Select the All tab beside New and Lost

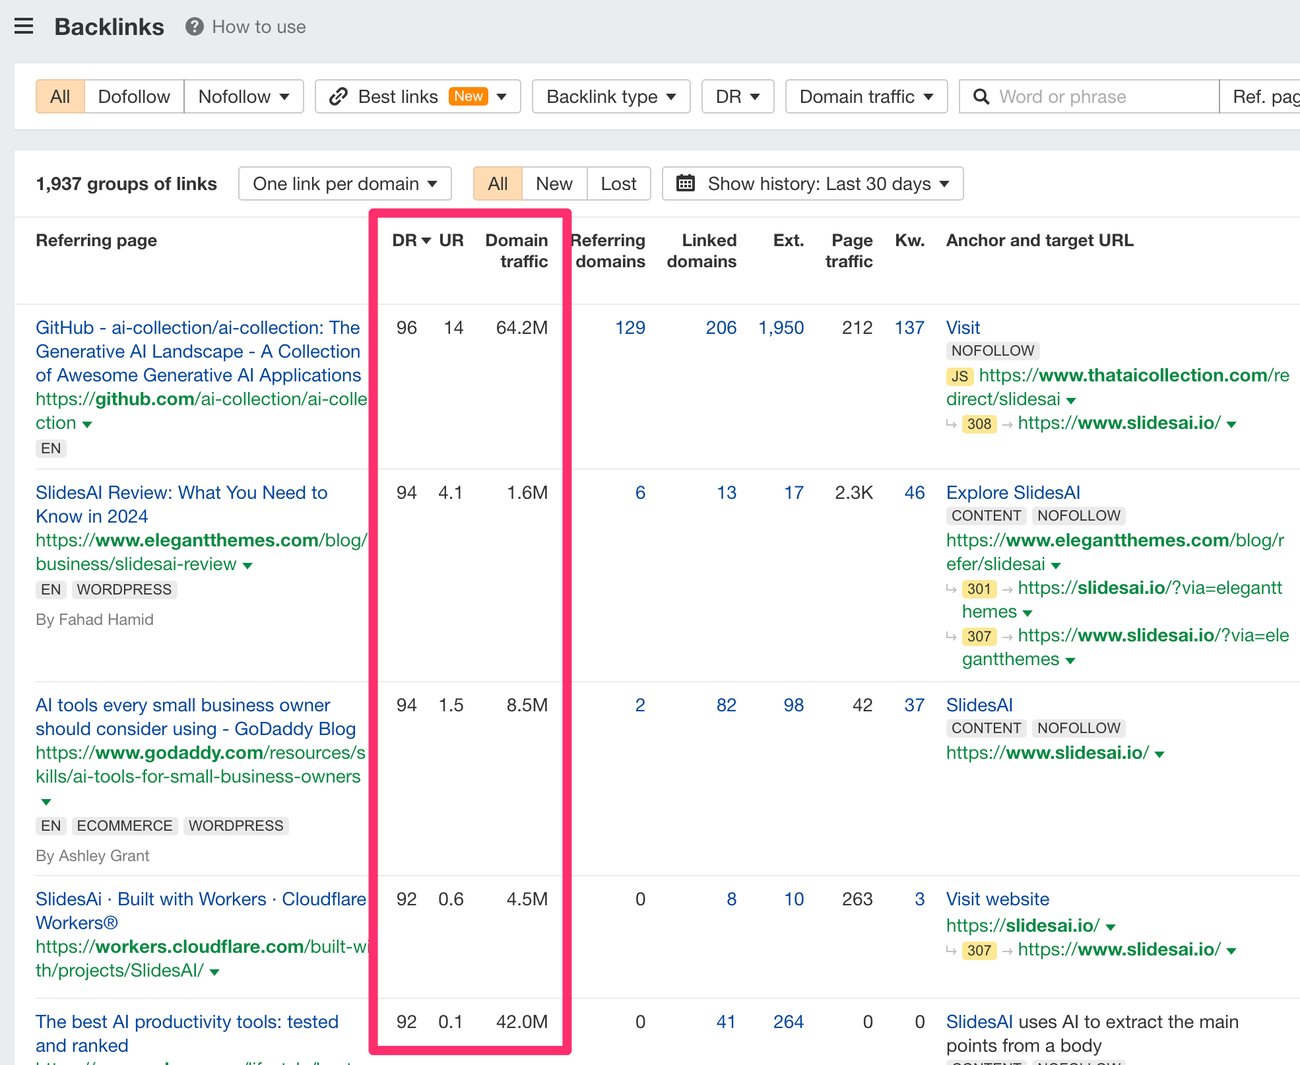pos(498,184)
